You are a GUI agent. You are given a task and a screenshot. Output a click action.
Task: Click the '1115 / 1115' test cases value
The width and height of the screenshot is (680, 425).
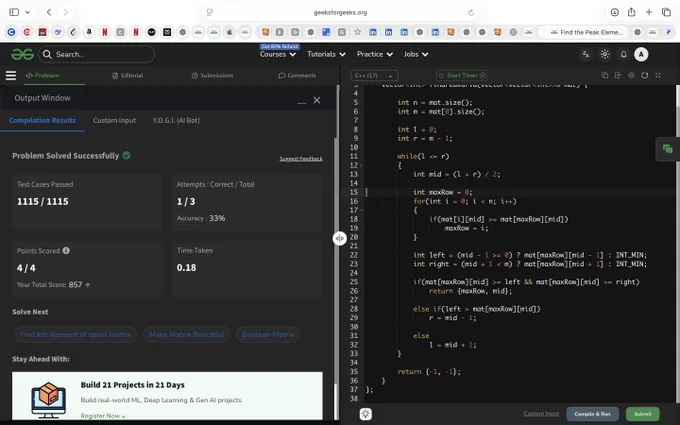click(x=42, y=202)
